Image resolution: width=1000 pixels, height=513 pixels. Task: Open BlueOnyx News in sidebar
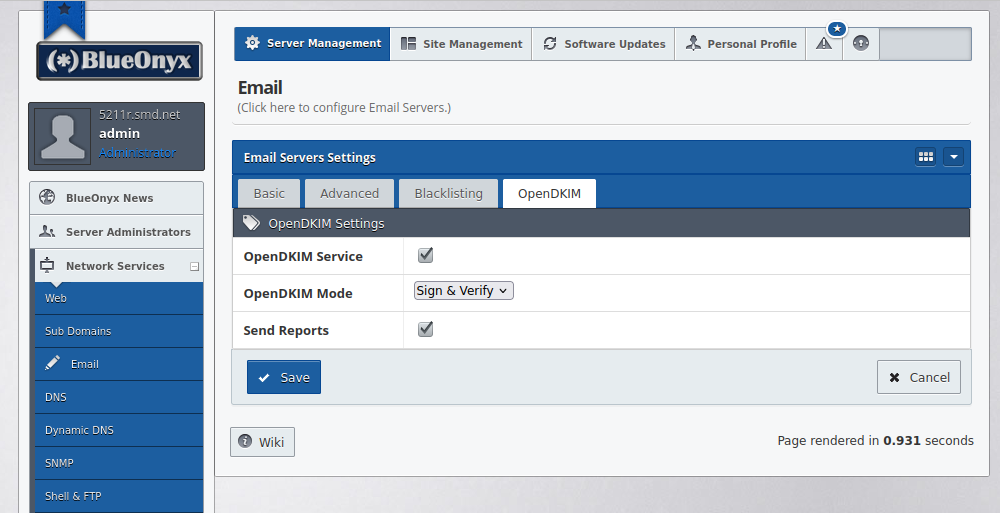click(x=116, y=198)
